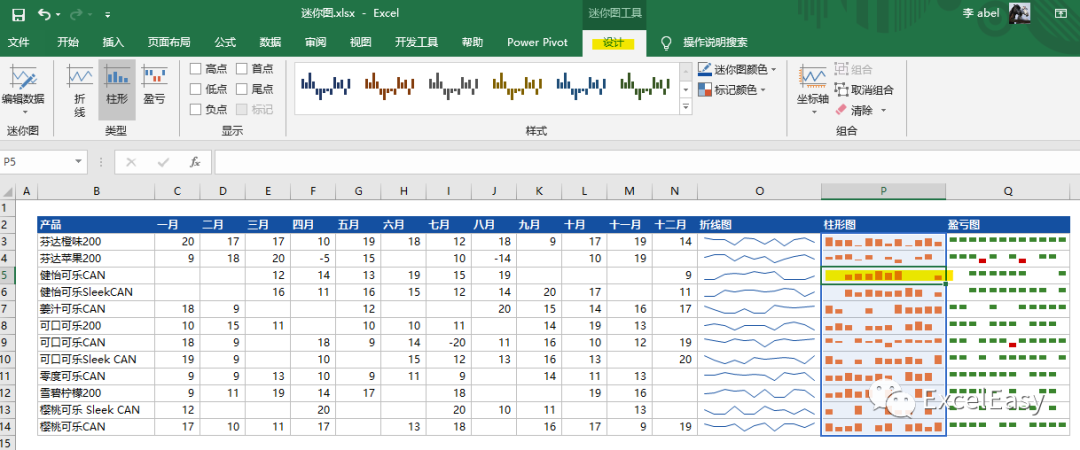Viewport: 1080px width, 450px height.
Task: Click the 柱形图 header cell
Action: (x=883, y=225)
